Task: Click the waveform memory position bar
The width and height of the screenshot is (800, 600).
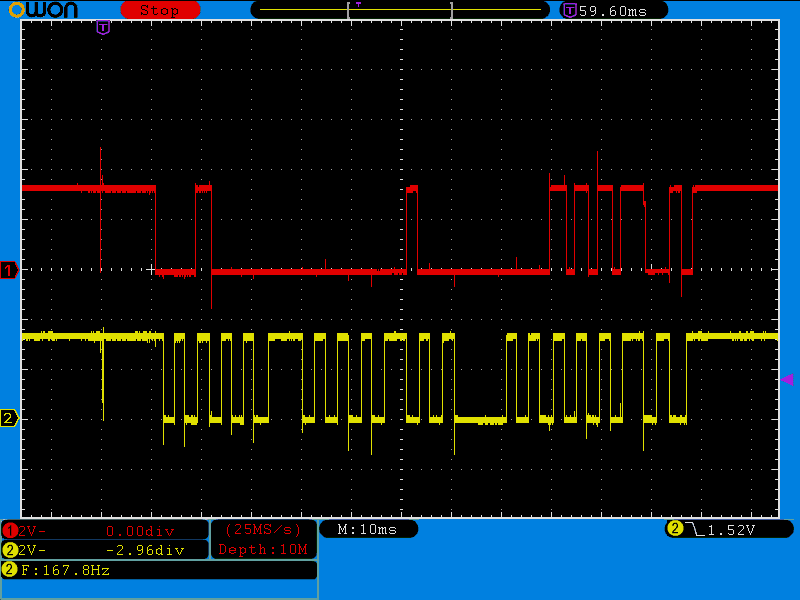Action: (400, 10)
